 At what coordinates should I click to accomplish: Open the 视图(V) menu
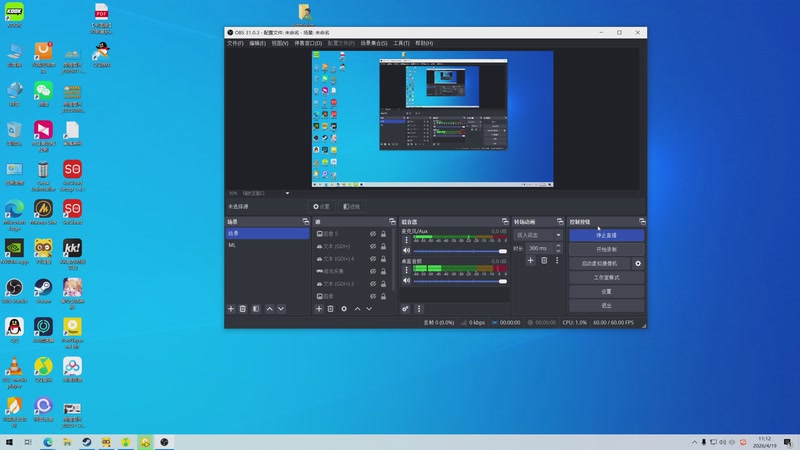pyautogui.click(x=280, y=43)
